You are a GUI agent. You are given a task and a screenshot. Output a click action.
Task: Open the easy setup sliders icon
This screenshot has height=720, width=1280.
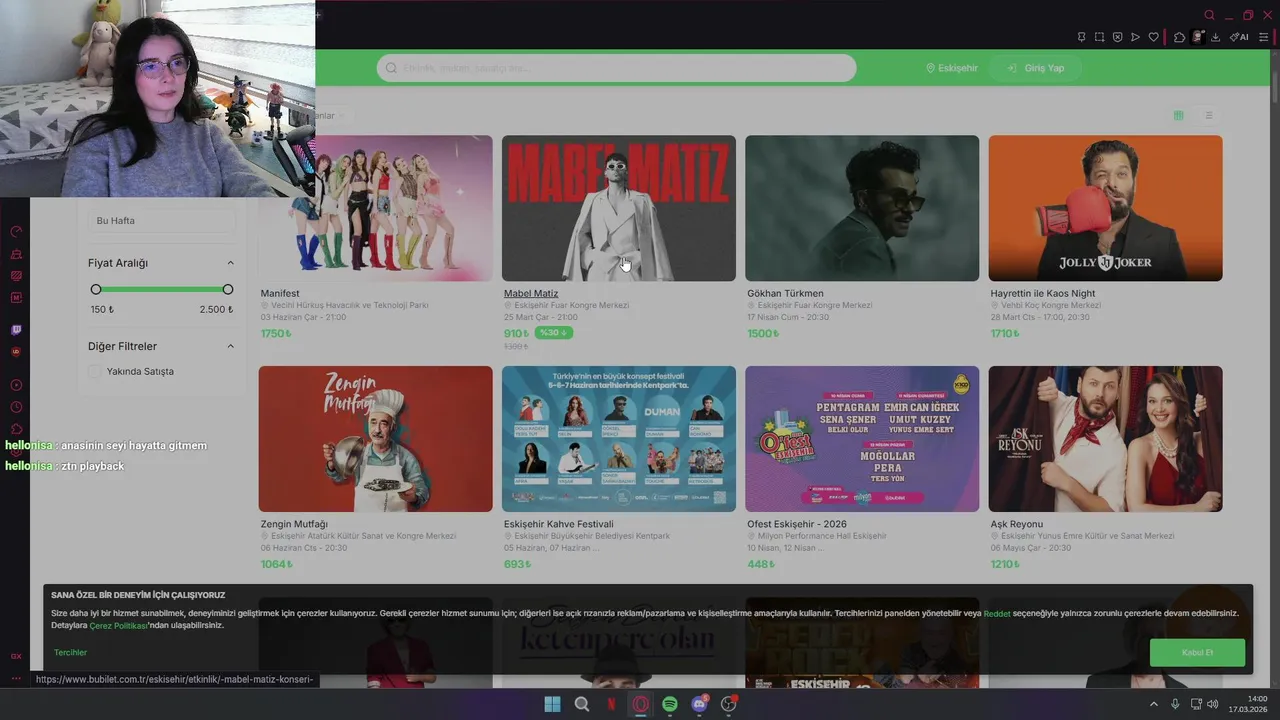[1263, 37]
